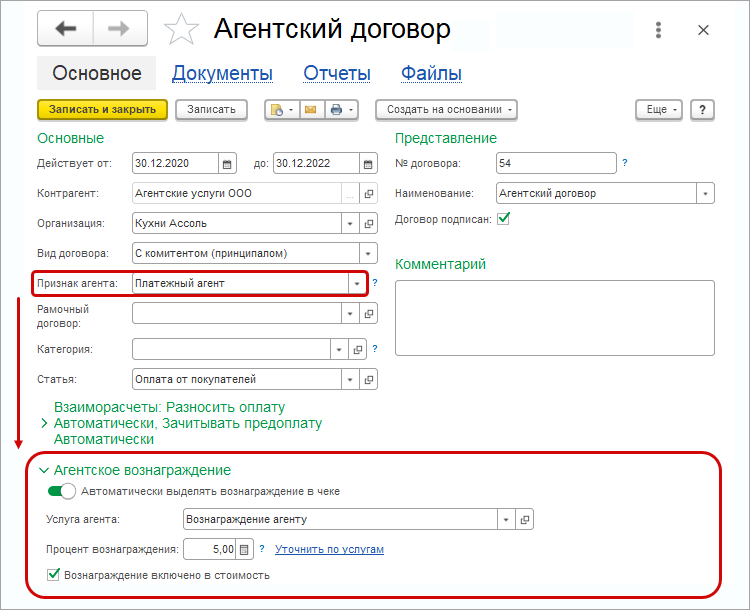Open the Еще menu

tap(659, 110)
